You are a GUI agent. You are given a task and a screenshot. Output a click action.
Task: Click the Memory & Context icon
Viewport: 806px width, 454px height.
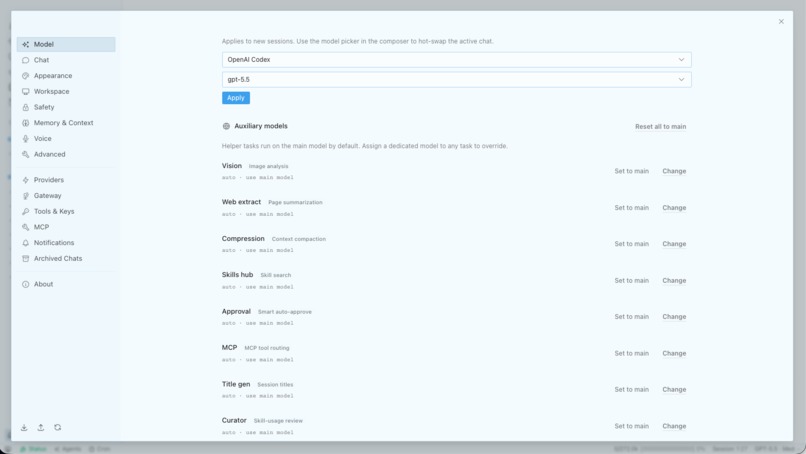(25, 123)
